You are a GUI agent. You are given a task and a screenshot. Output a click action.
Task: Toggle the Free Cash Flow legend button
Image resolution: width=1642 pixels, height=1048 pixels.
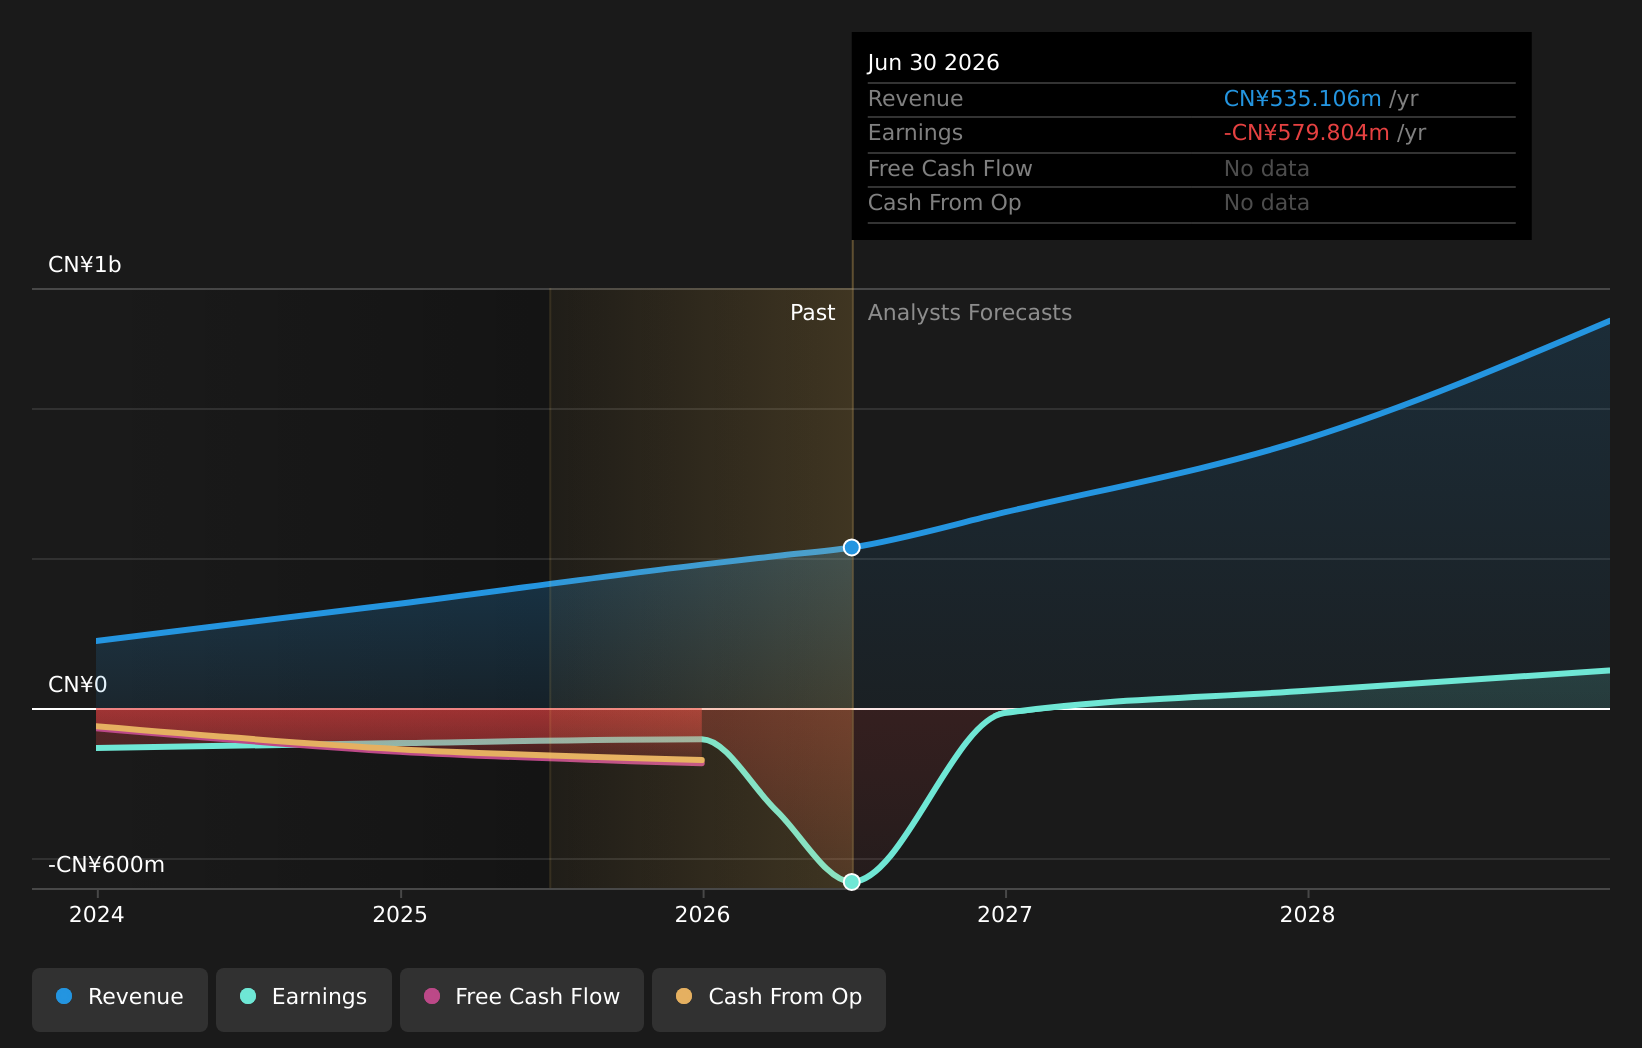pos(522,999)
